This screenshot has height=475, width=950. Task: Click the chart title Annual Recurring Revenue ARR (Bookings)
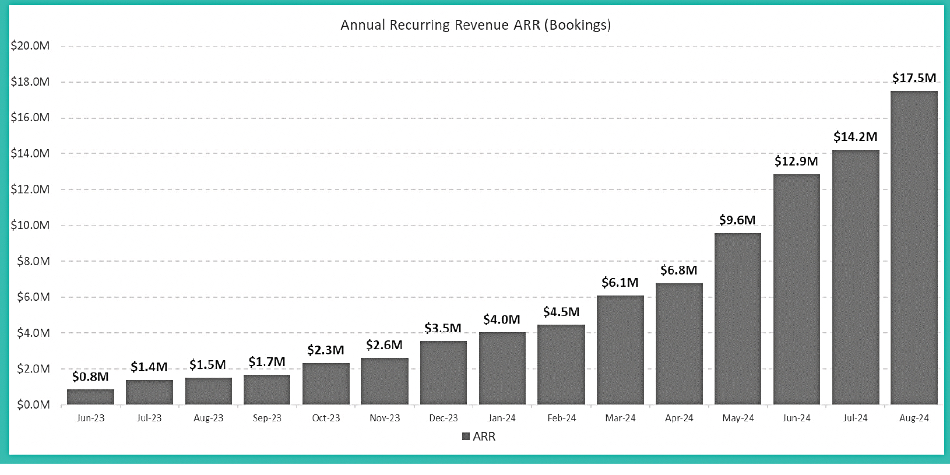(x=474, y=25)
